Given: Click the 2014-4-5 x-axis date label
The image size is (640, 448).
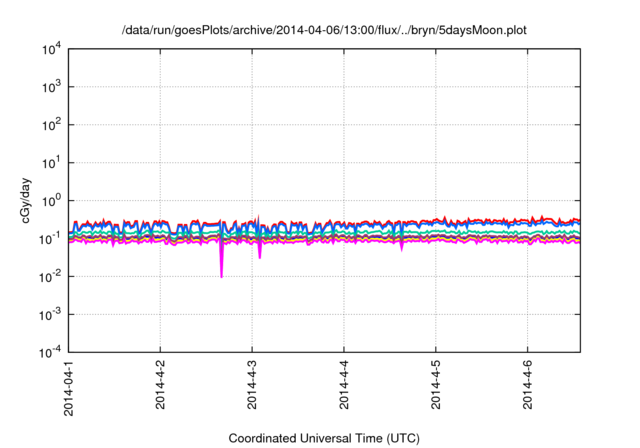Looking at the screenshot, I should click(x=436, y=384).
